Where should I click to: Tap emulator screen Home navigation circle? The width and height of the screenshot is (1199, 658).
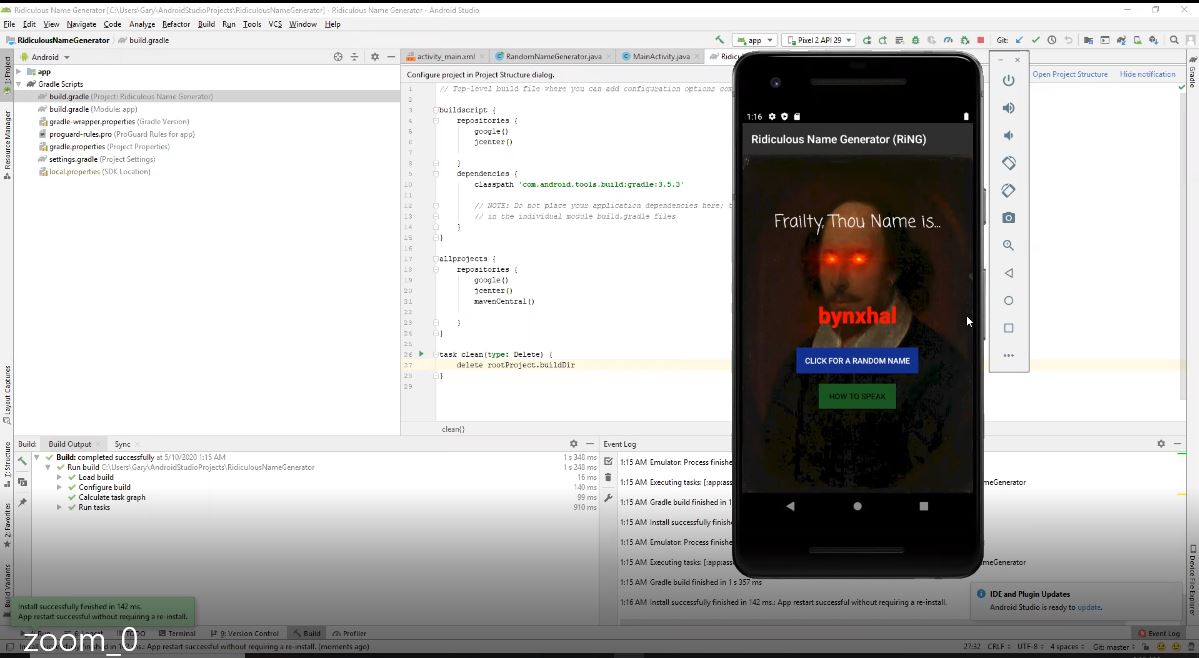click(x=857, y=506)
